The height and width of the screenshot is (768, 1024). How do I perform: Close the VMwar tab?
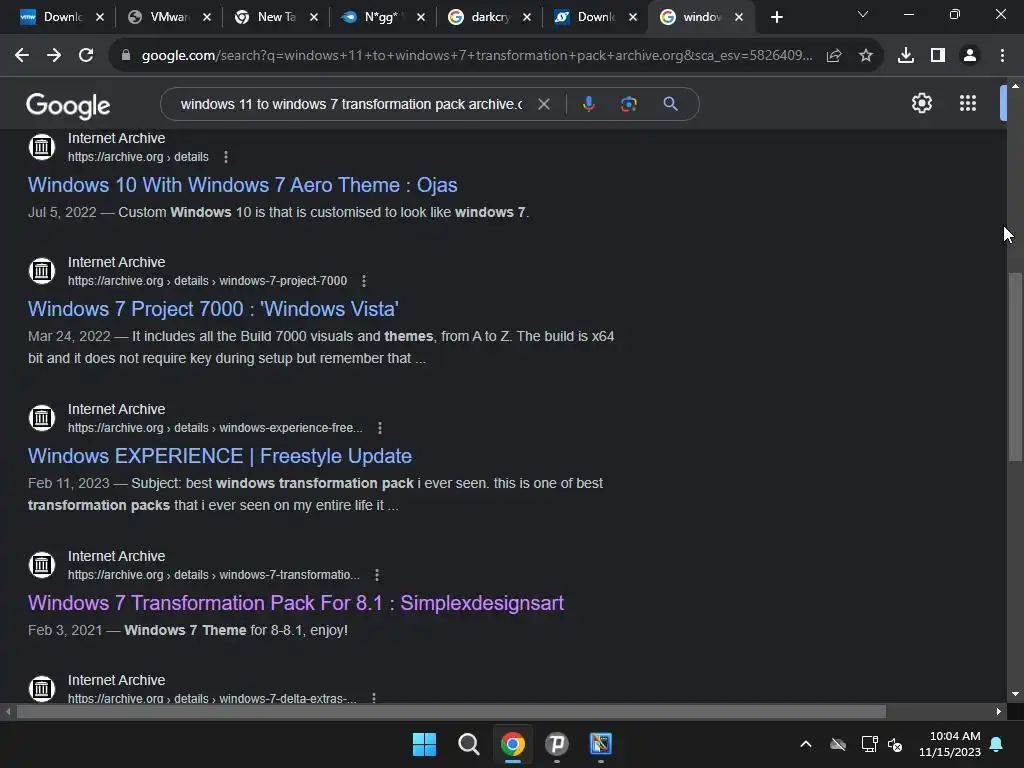tap(207, 18)
